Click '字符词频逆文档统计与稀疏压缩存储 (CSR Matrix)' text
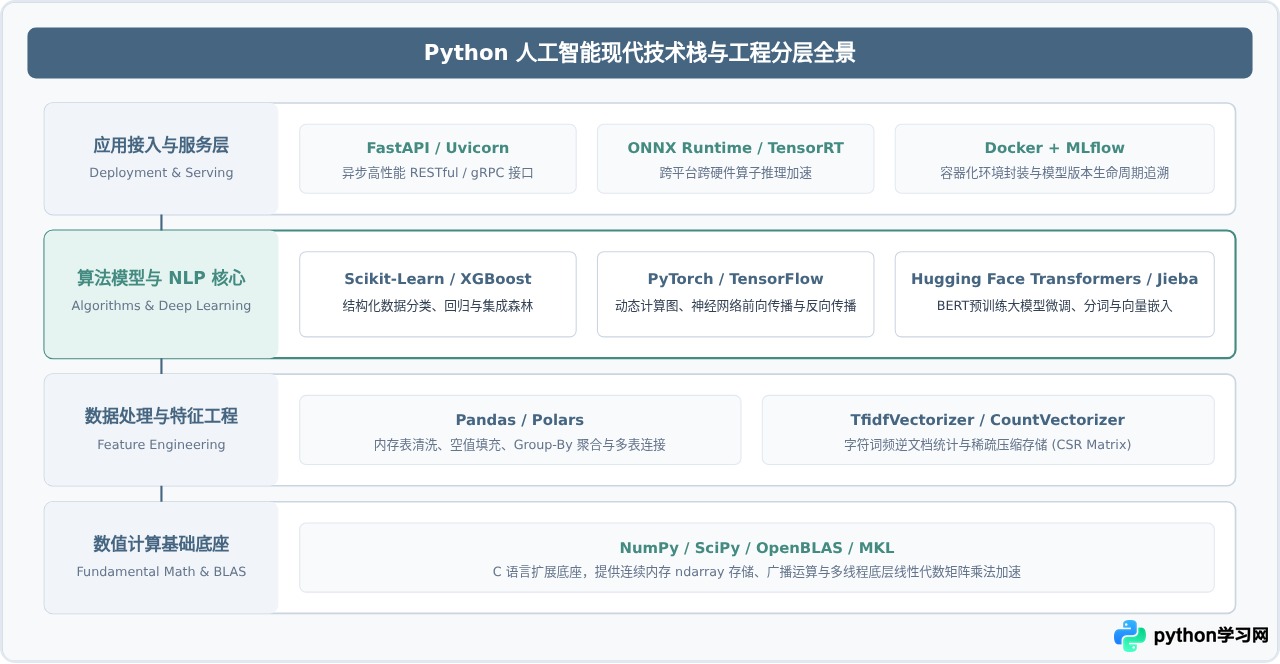 coord(988,445)
